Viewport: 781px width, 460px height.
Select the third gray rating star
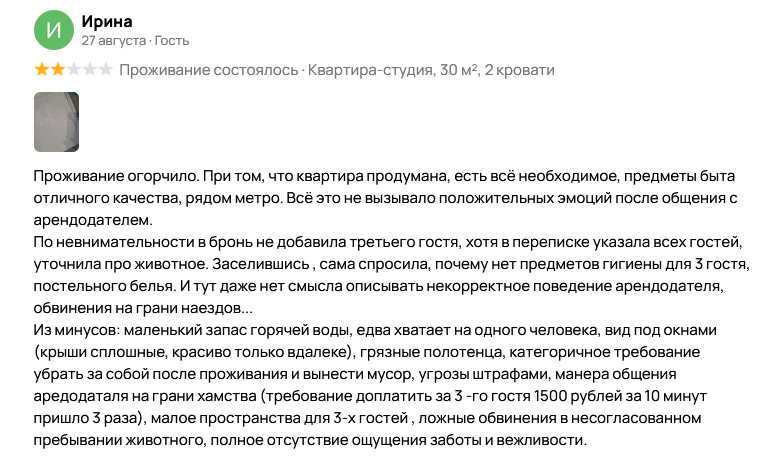[72, 70]
